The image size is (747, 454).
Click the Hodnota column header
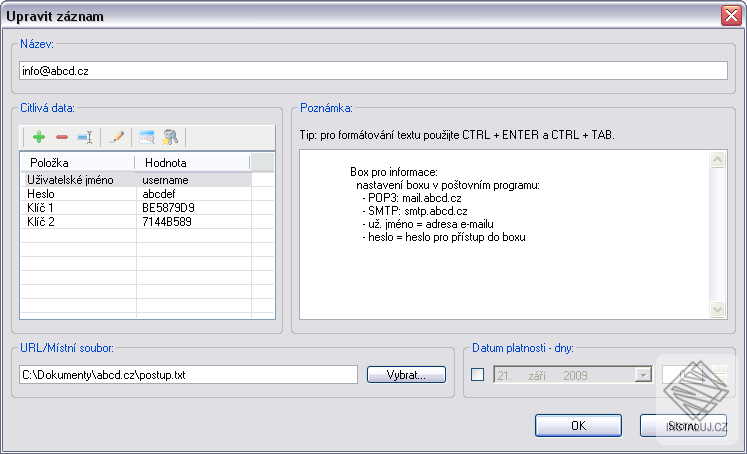(192, 162)
